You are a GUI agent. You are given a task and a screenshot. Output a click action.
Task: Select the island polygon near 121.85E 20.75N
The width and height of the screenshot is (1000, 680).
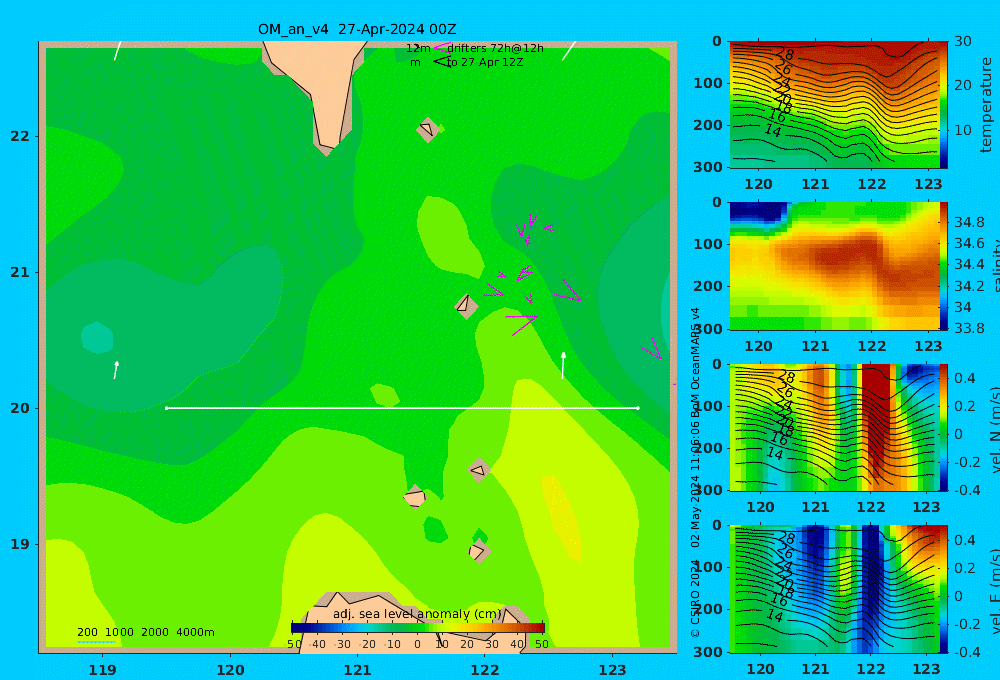coord(466,306)
